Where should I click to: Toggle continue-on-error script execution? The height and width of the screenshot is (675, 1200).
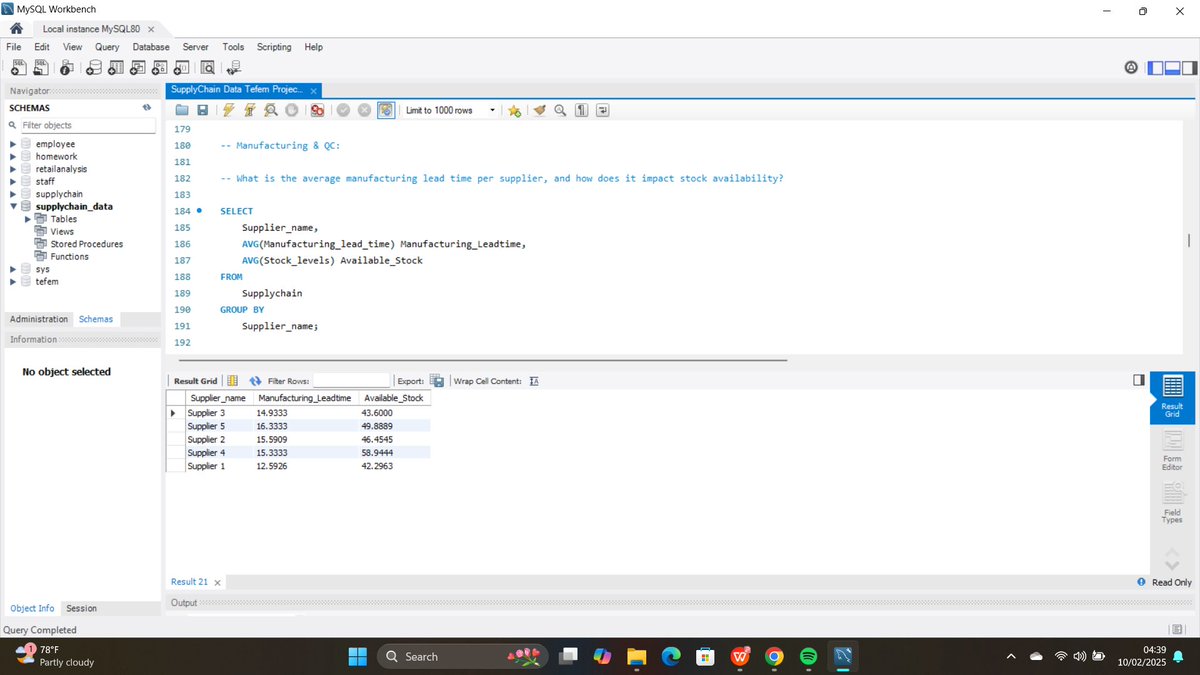[317, 110]
